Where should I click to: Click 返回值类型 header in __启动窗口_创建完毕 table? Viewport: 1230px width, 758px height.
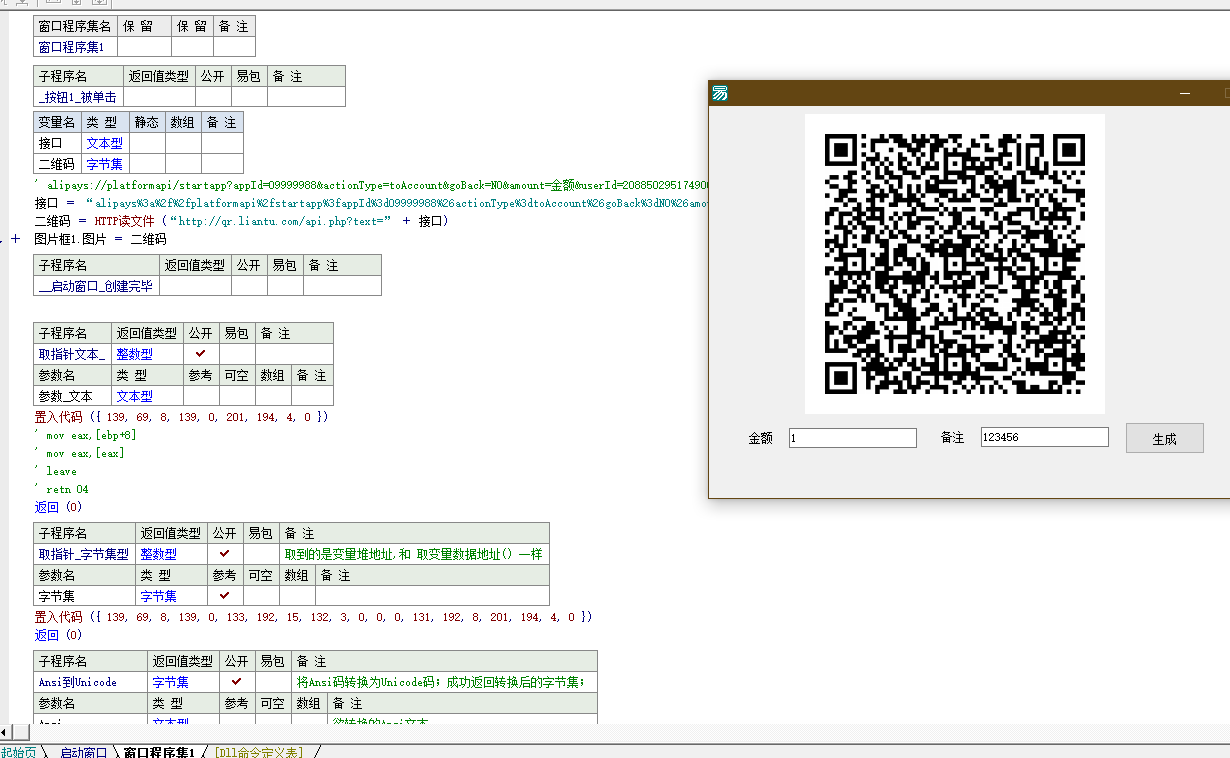click(195, 265)
